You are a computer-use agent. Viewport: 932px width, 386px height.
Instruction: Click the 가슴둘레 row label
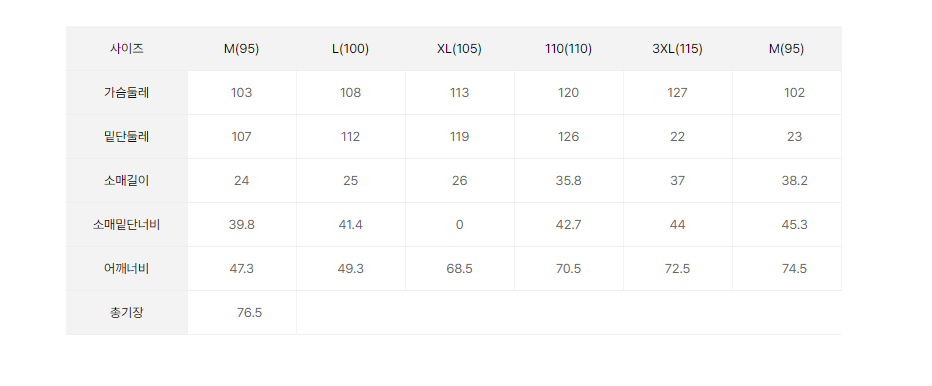pos(127,93)
